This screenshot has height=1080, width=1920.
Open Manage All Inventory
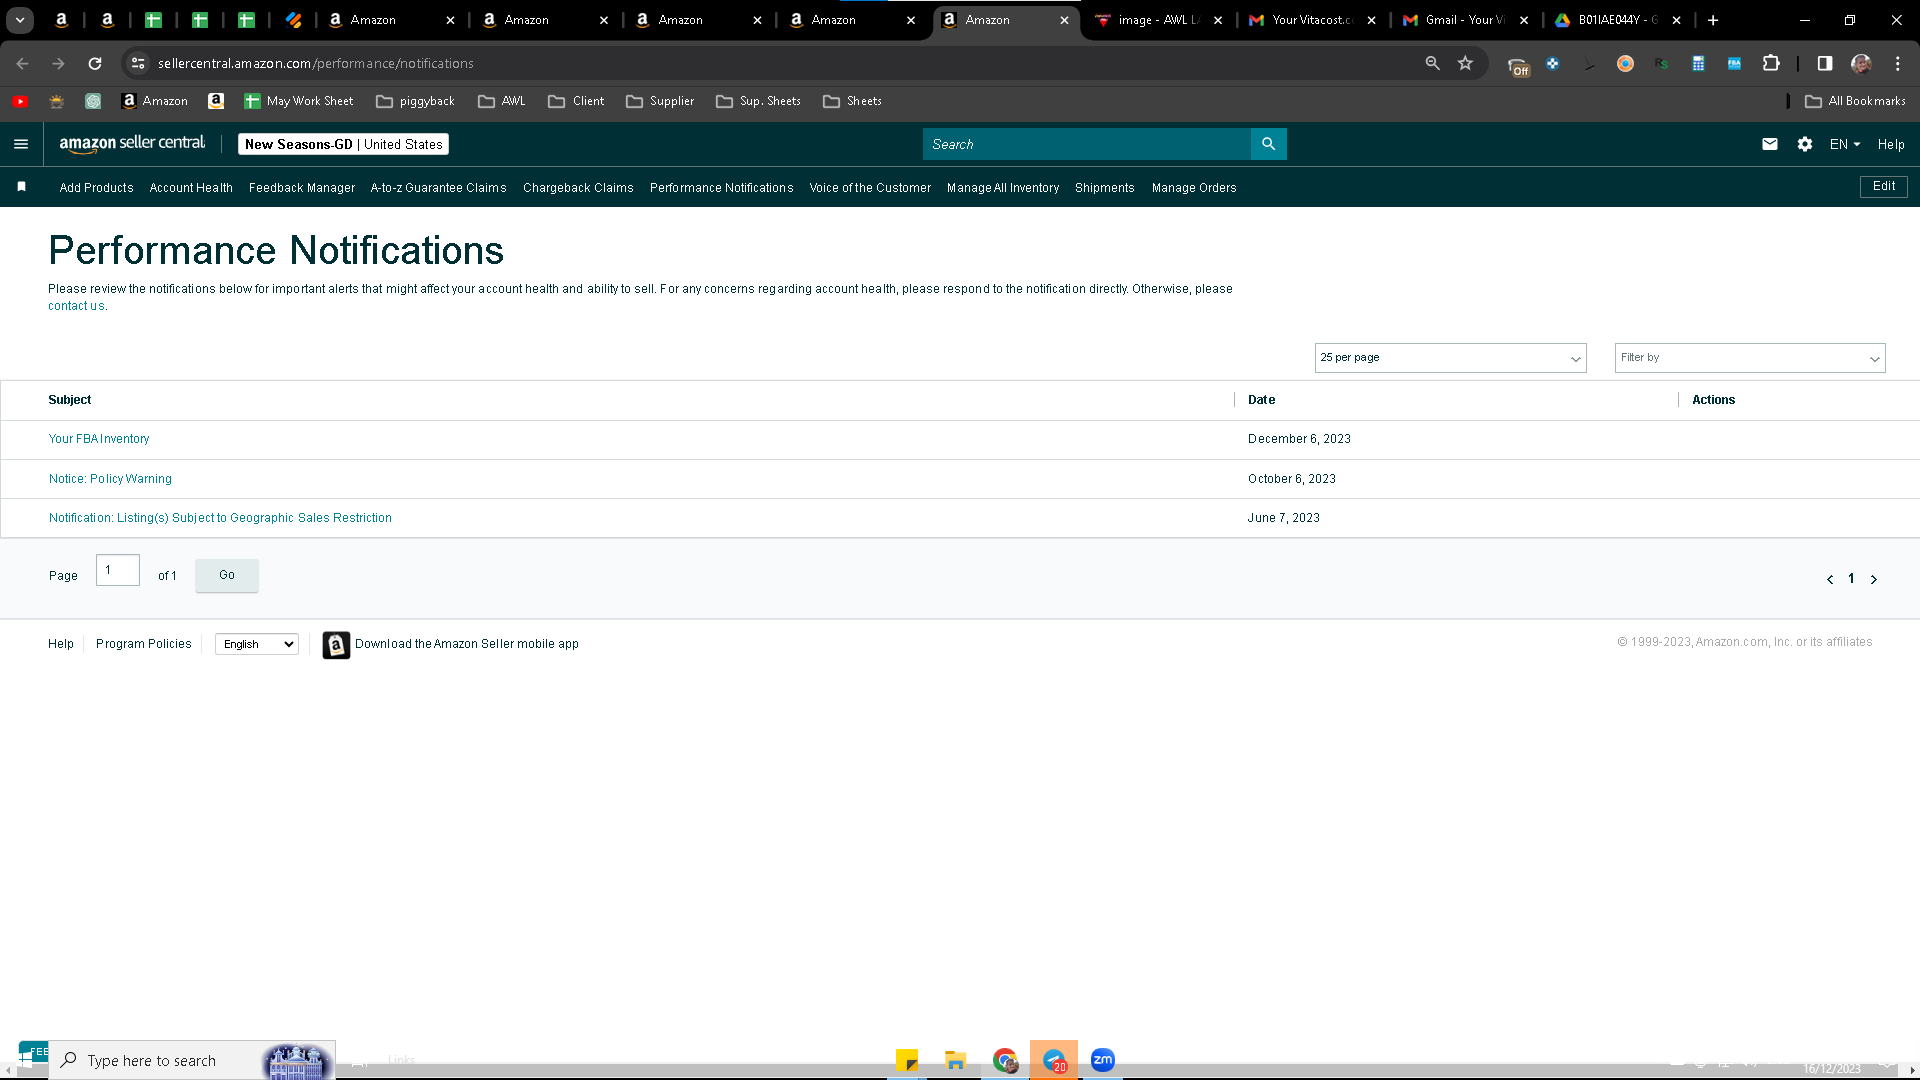[1003, 188]
